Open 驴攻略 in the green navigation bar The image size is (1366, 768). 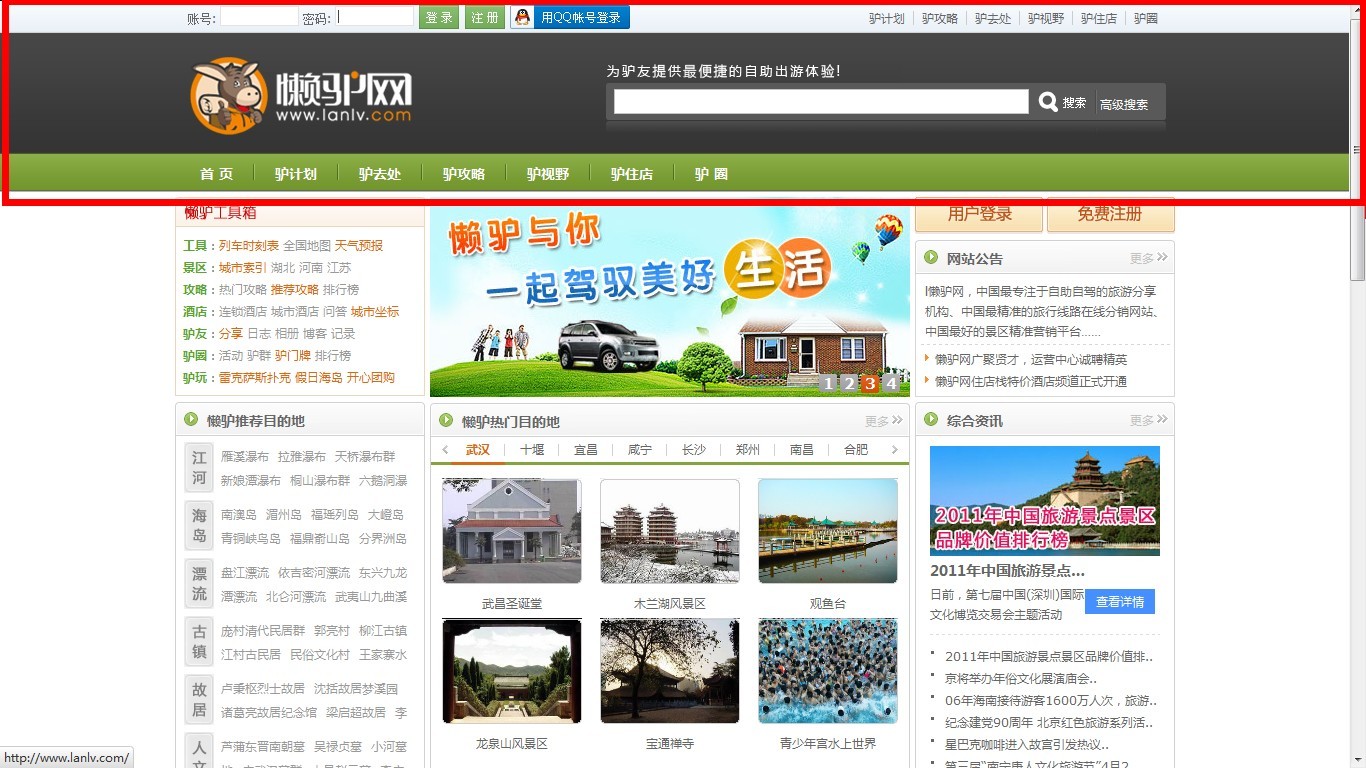[x=464, y=174]
